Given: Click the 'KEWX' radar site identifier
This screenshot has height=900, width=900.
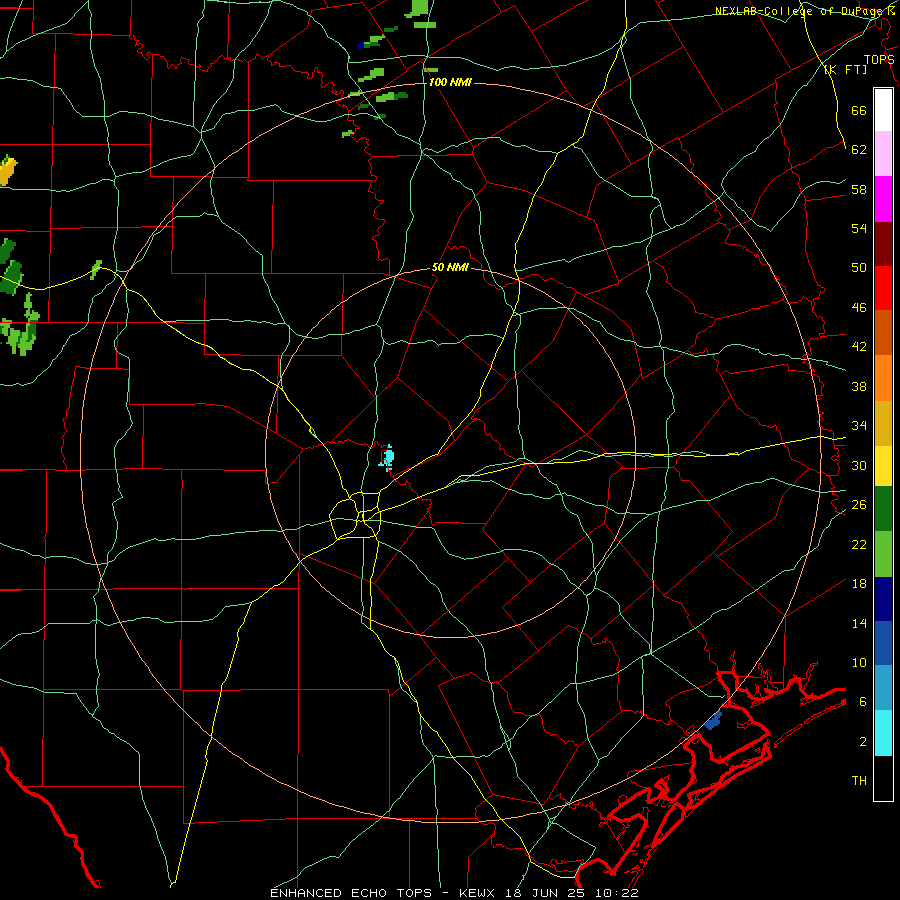Looking at the screenshot, I should [476, 893].
